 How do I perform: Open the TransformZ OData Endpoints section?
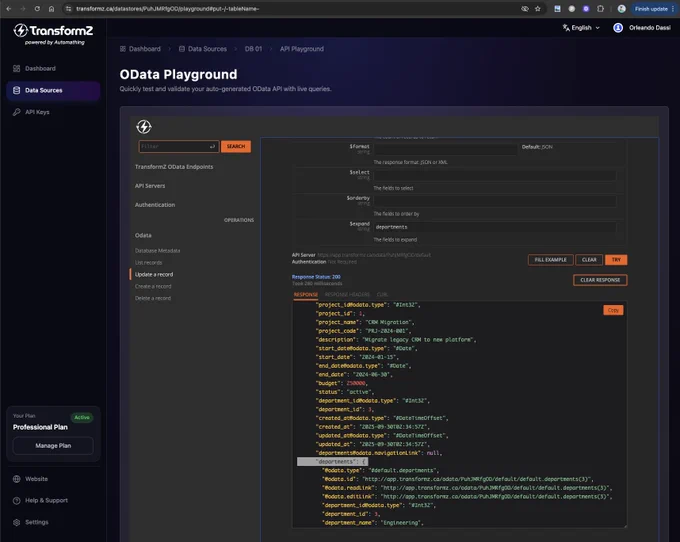174,167
